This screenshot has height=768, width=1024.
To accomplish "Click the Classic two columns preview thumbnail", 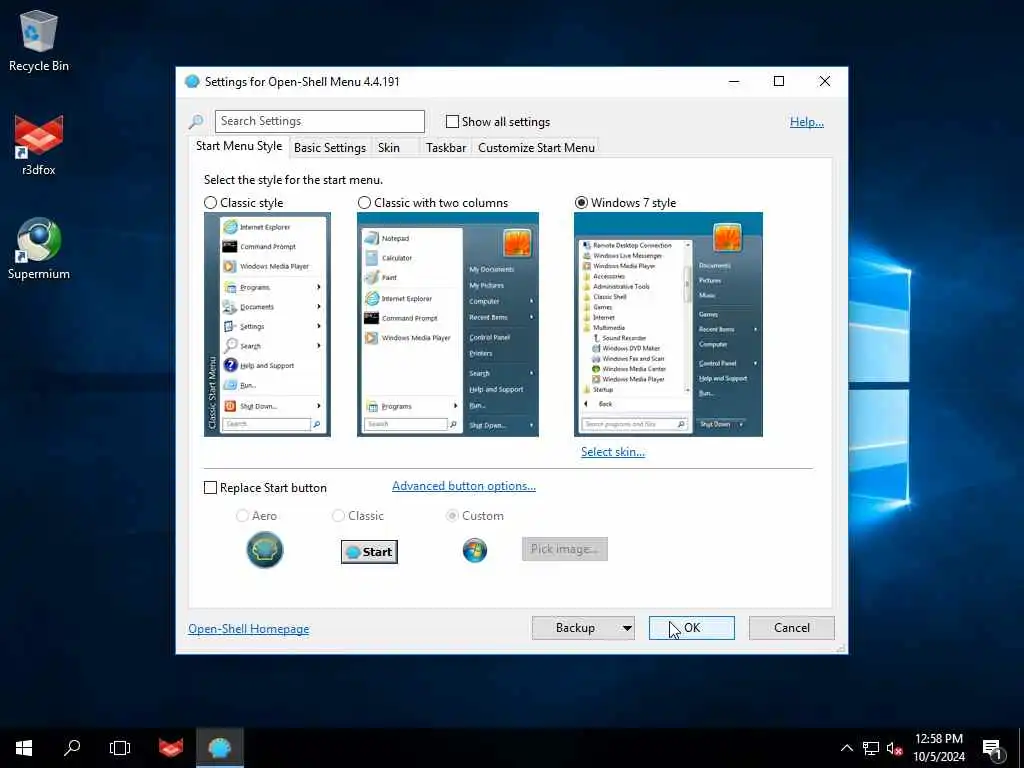I will coord(448,325).
